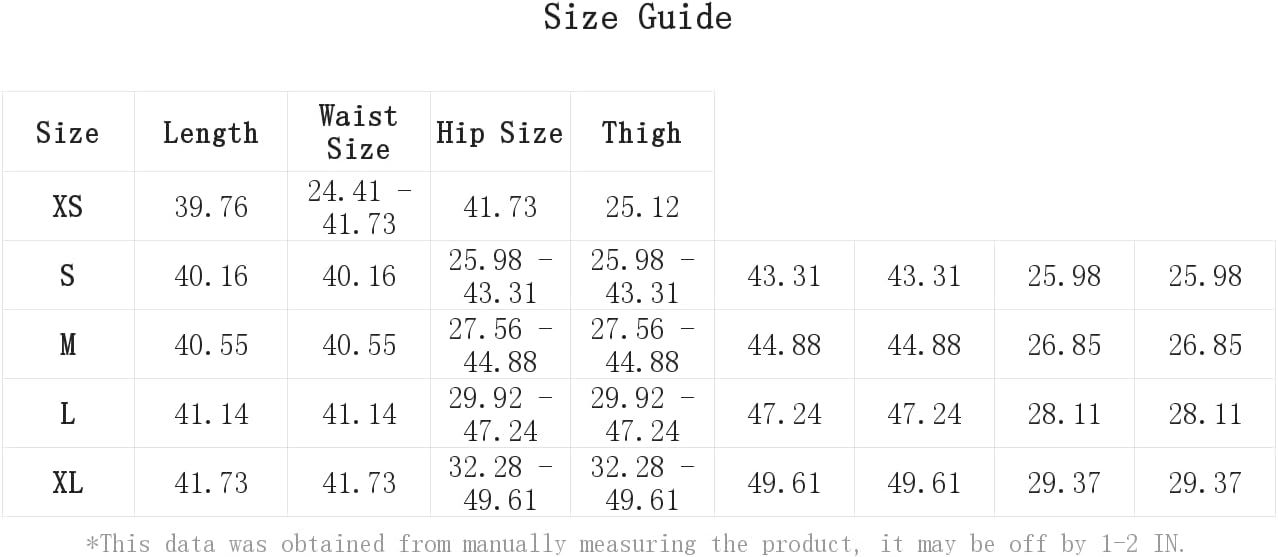Select the XS size row label
The width and height of the screenshot is (1278, 557).
tap(67, 207)
